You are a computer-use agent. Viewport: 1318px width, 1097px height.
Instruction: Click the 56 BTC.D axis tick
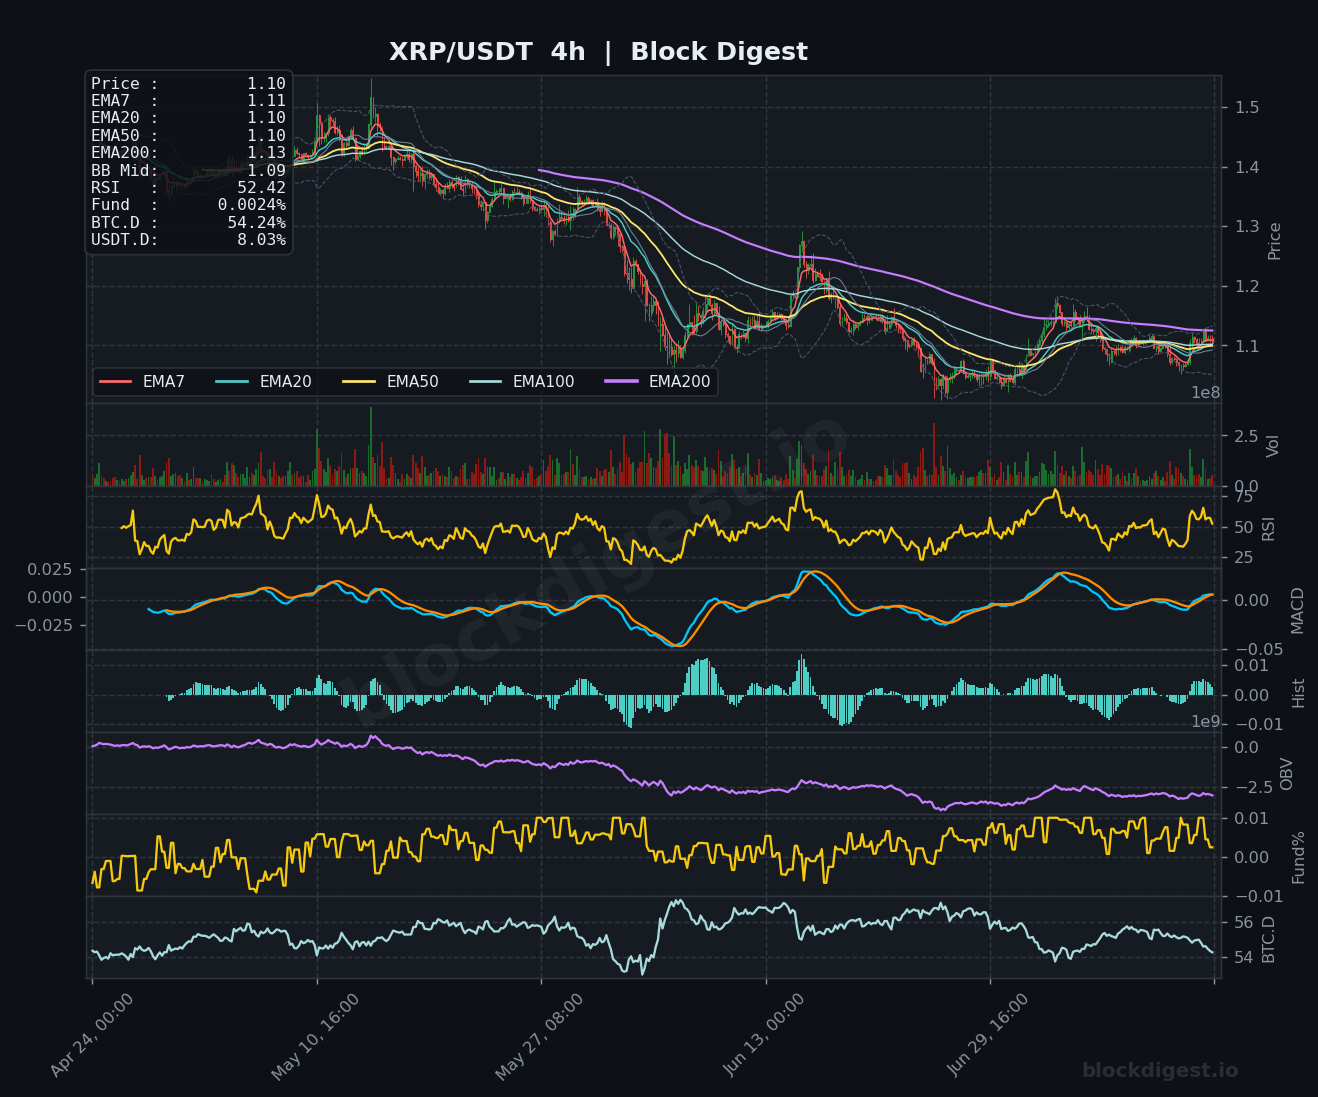tap(1243, 923)
